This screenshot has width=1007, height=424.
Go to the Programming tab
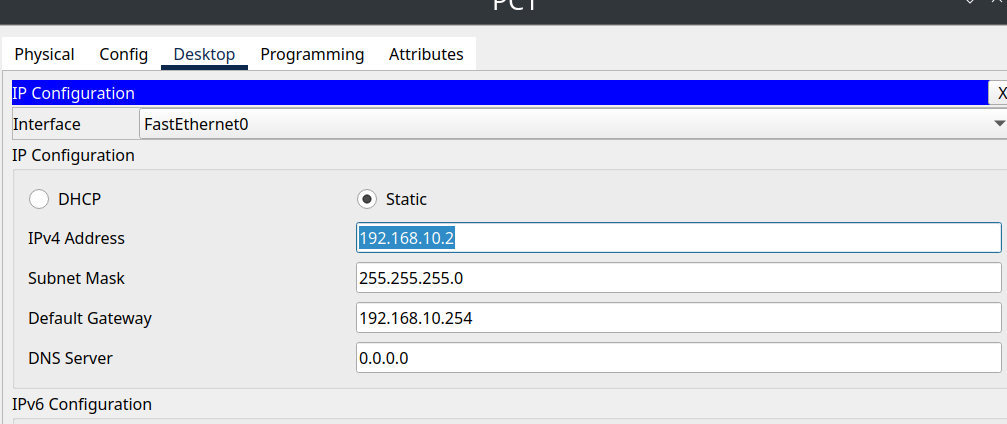click(312, 54)
